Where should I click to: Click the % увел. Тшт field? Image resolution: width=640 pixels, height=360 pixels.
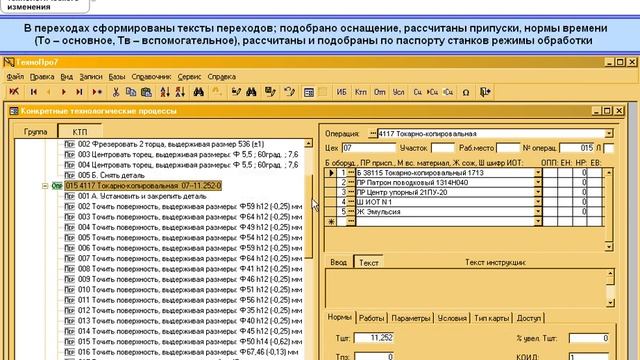pyautogui.click(x=589, y=338)
